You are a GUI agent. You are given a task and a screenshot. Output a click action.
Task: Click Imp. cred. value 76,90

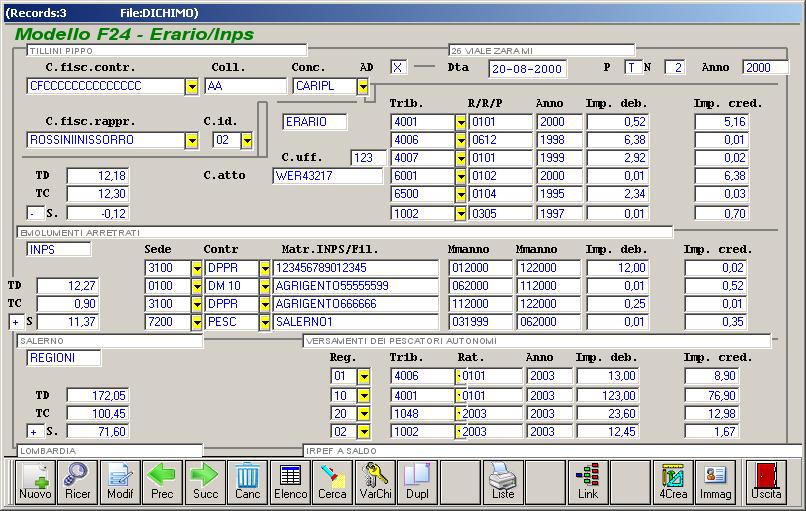[x=711, y=395]
